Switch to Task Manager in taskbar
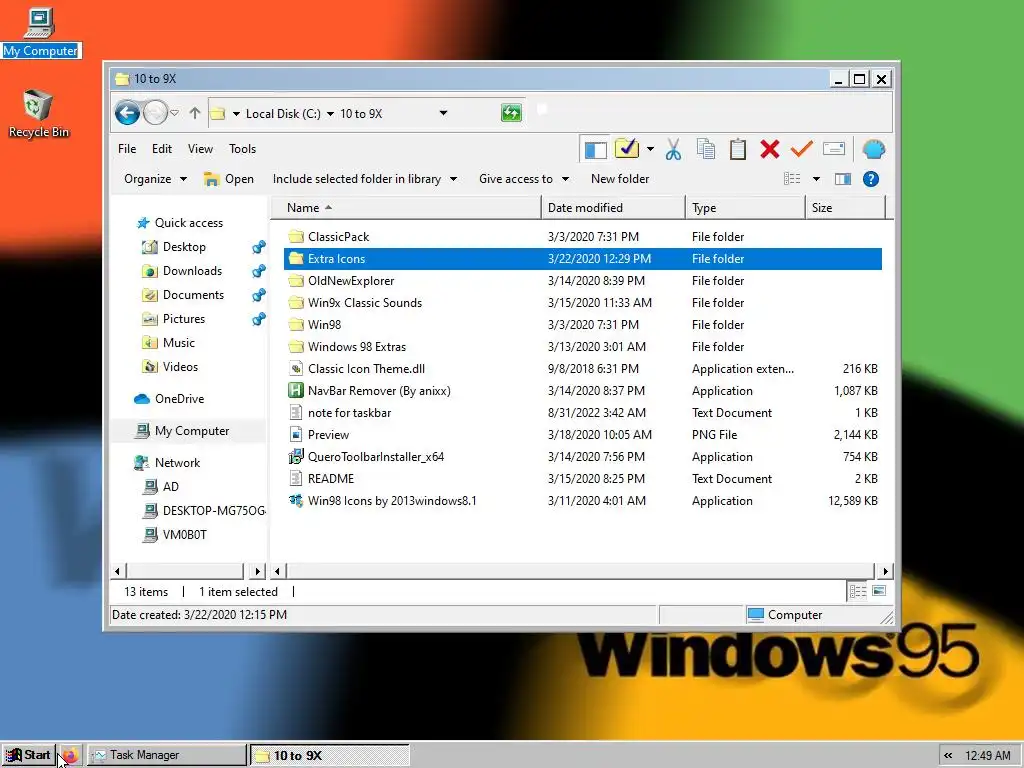Screen dimensions: 1024x768 (x=167, y=755)
